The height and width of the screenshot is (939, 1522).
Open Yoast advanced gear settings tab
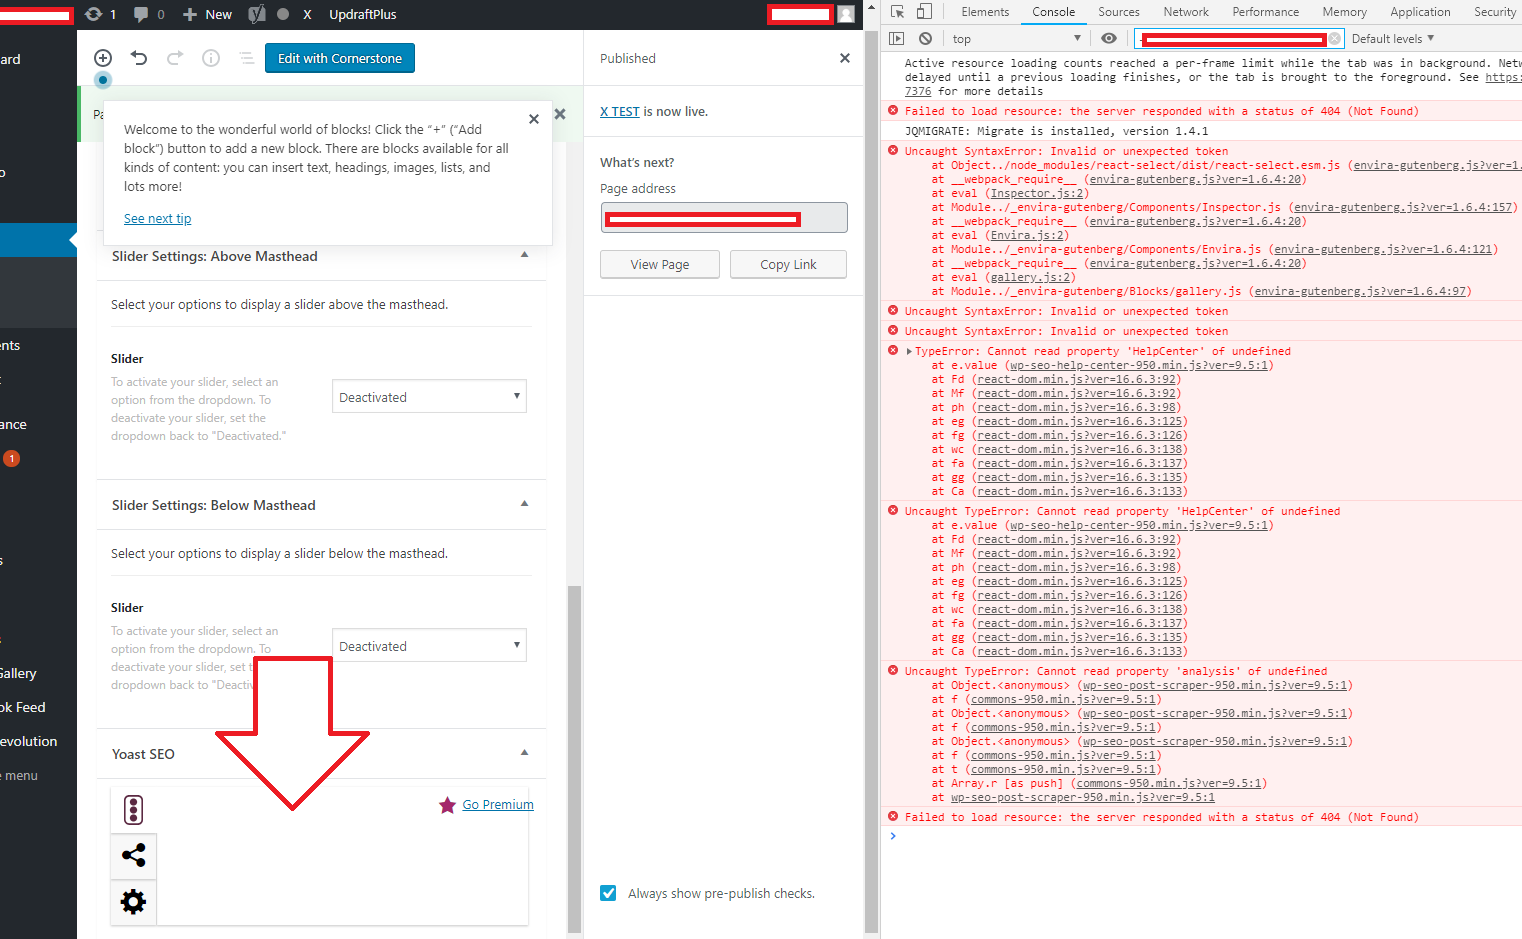133,902
